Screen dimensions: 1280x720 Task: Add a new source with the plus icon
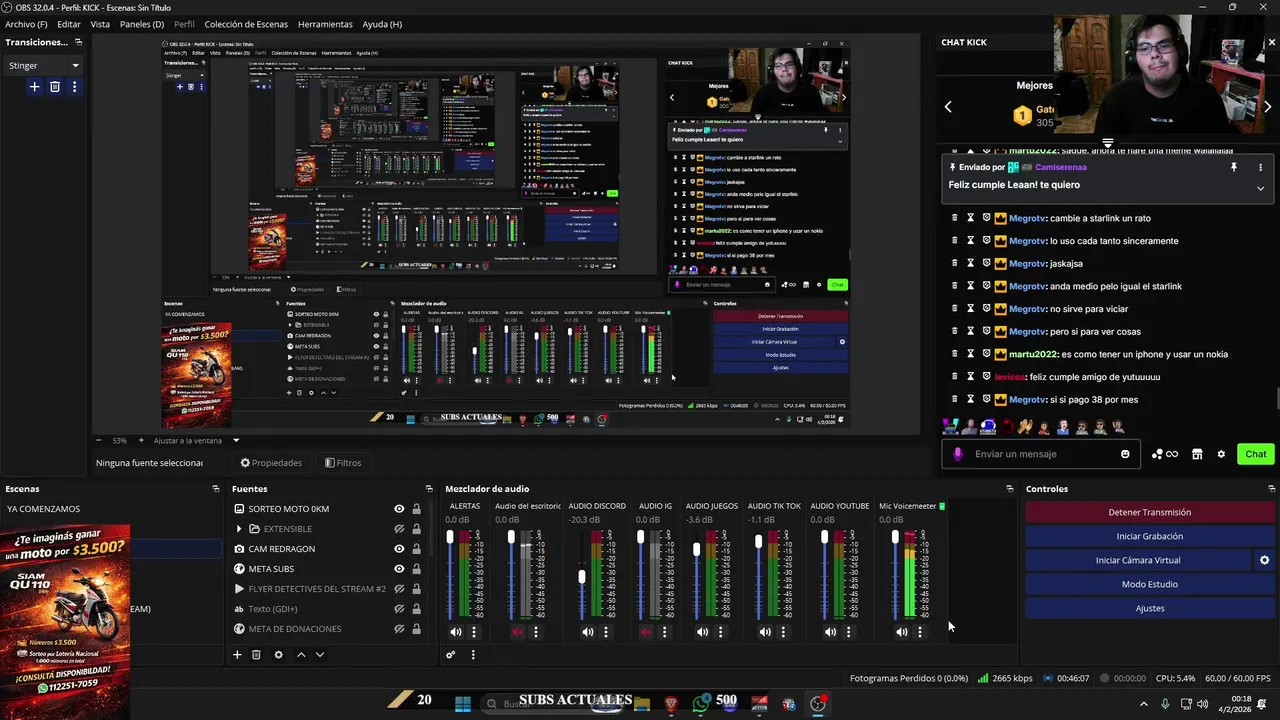click(237, 655)
